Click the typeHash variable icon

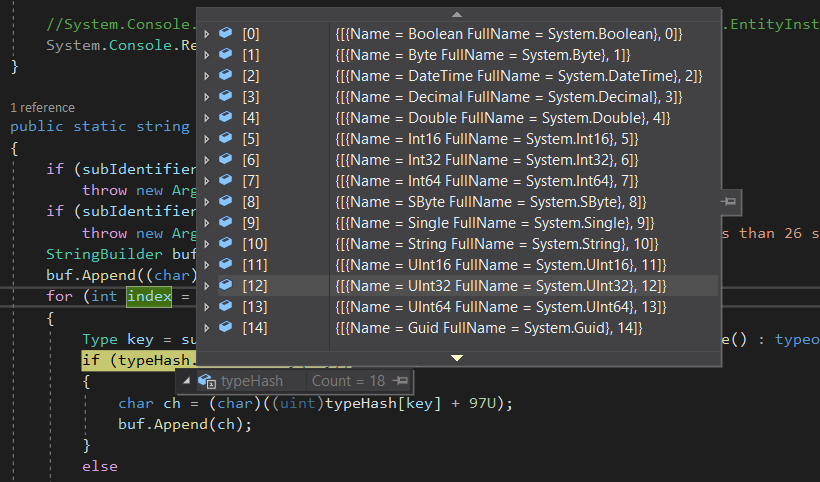pyautogui.click(x=208, y=381)
